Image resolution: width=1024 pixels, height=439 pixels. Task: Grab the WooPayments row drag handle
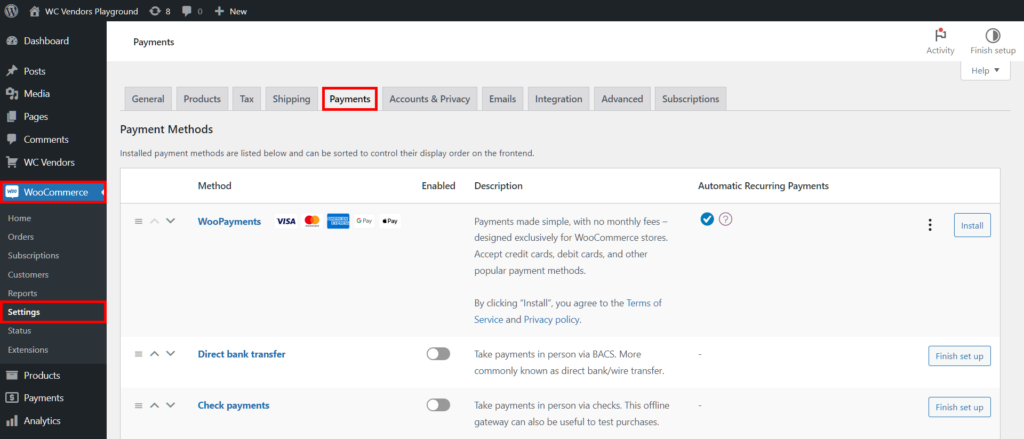pos(138,221)
